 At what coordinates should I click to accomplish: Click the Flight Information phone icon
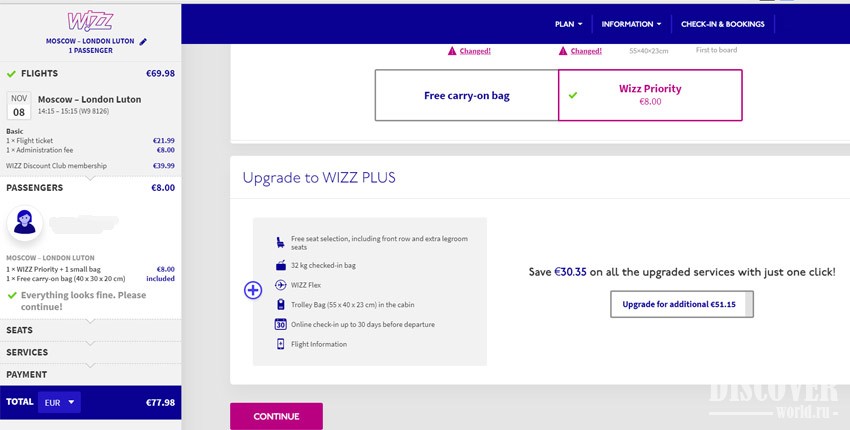pyautogui.click(x=280, y=344)
